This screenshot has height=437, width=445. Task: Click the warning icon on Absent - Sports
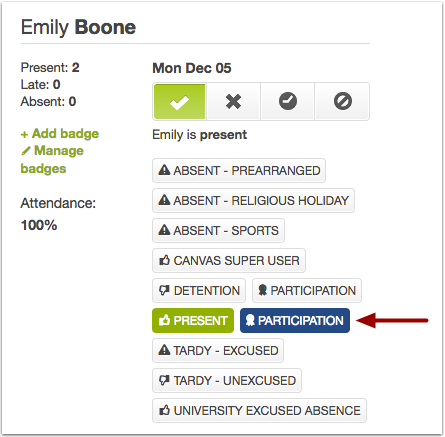point(164,230)
